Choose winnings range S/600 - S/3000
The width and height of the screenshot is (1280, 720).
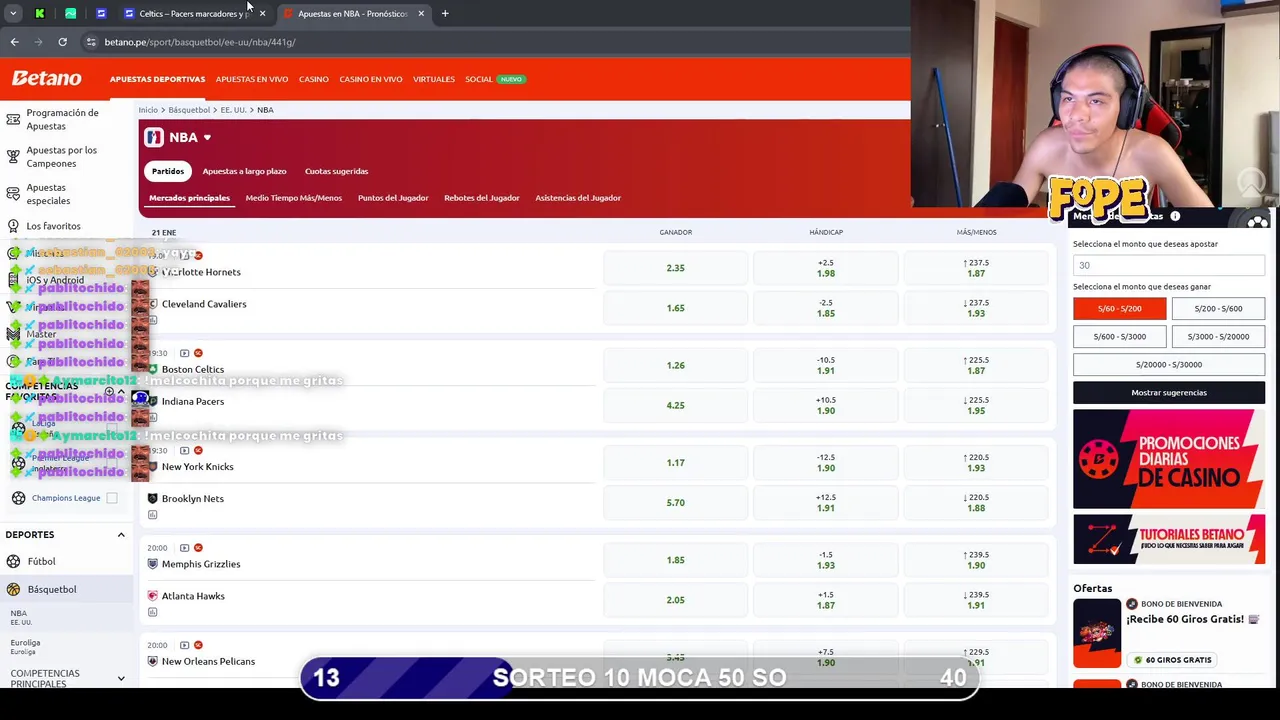(1119, 337)
